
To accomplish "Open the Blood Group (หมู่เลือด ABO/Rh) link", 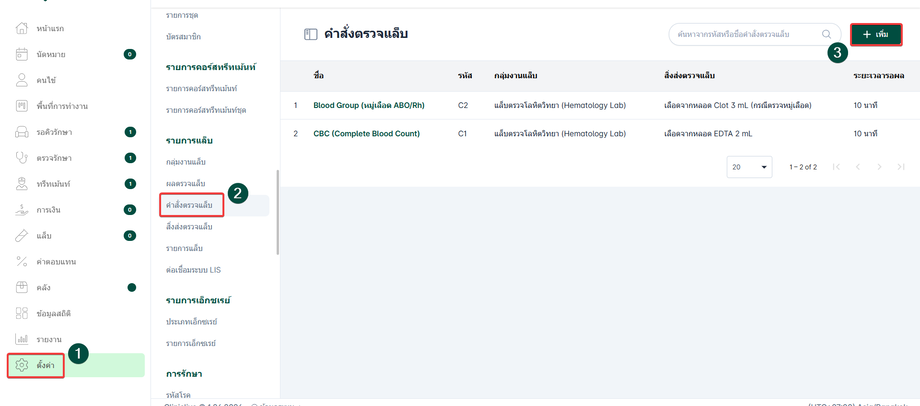I will coord(368,106).
